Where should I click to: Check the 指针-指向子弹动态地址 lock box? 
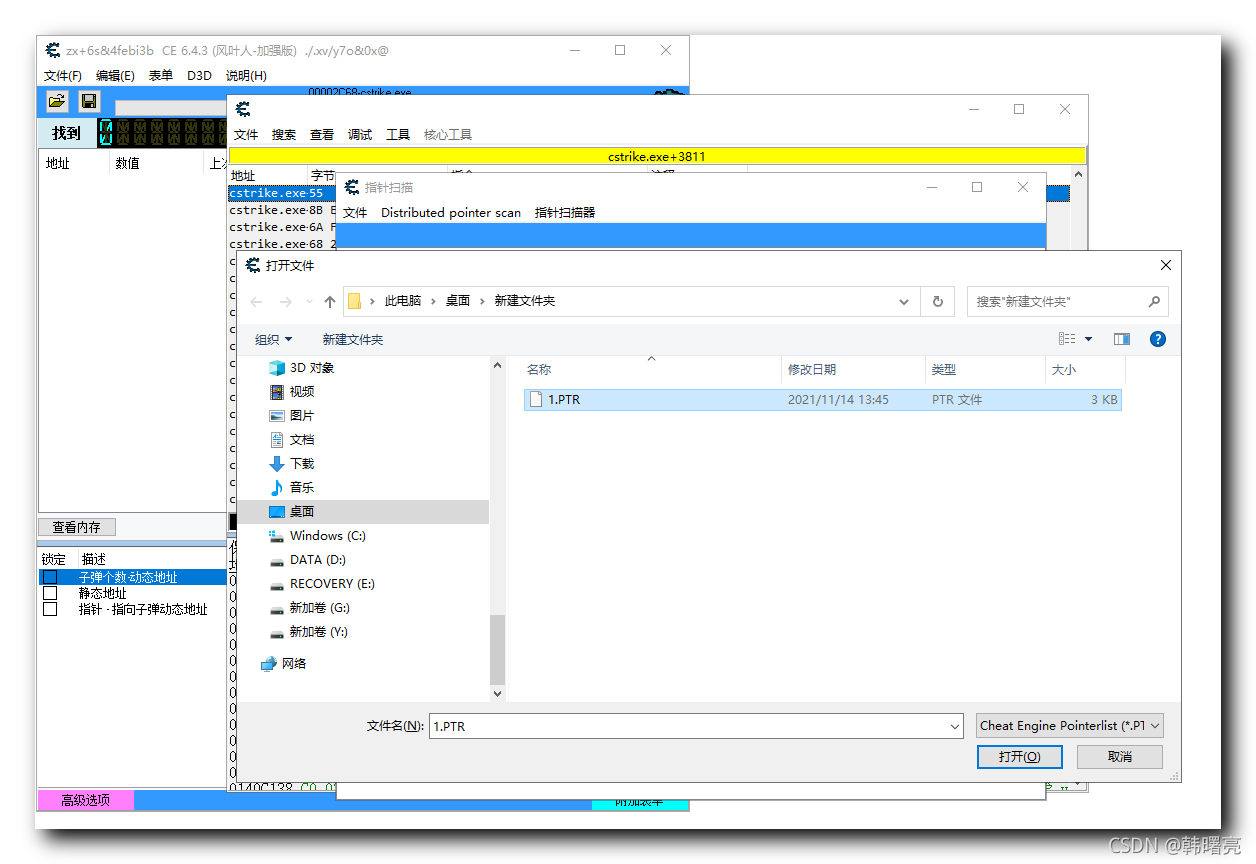[50, 609]
